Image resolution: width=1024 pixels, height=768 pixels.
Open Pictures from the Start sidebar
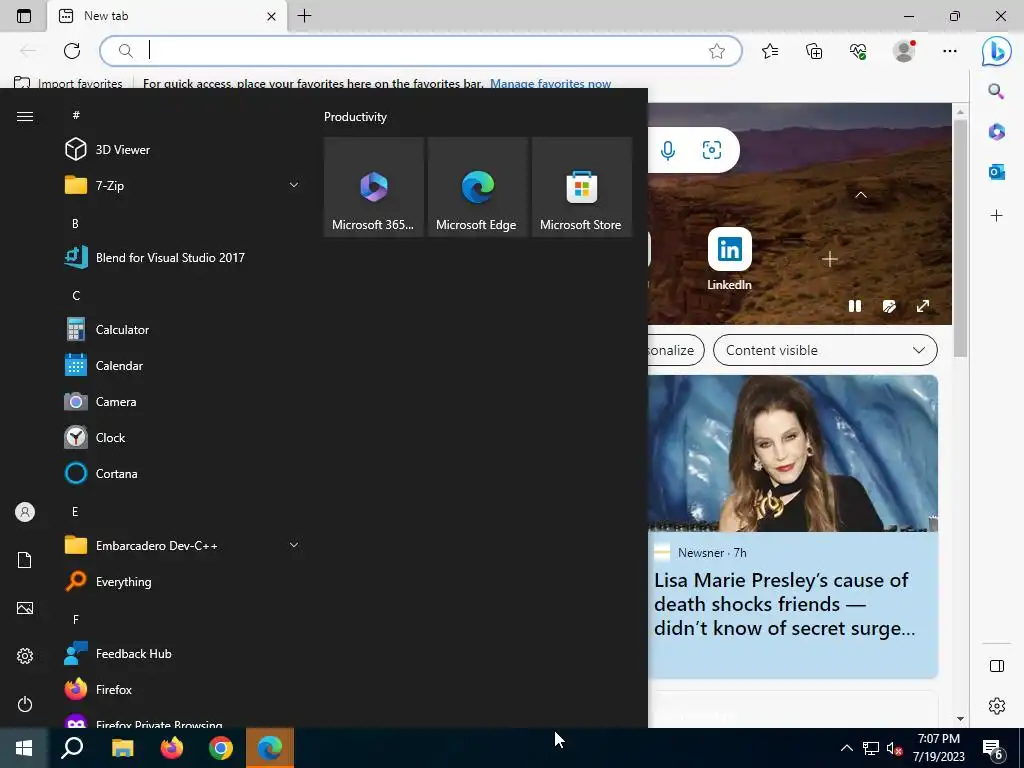coord(25,608)
